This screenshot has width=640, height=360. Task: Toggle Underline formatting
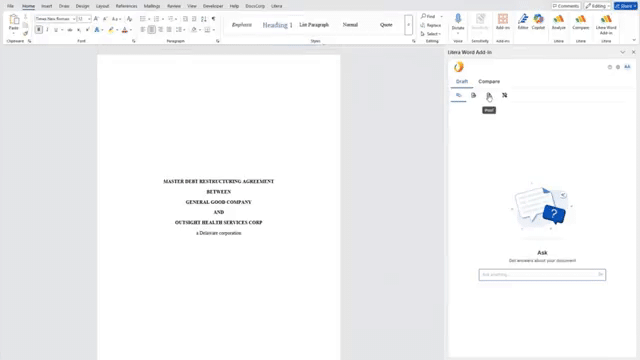[x=56, y=30]
